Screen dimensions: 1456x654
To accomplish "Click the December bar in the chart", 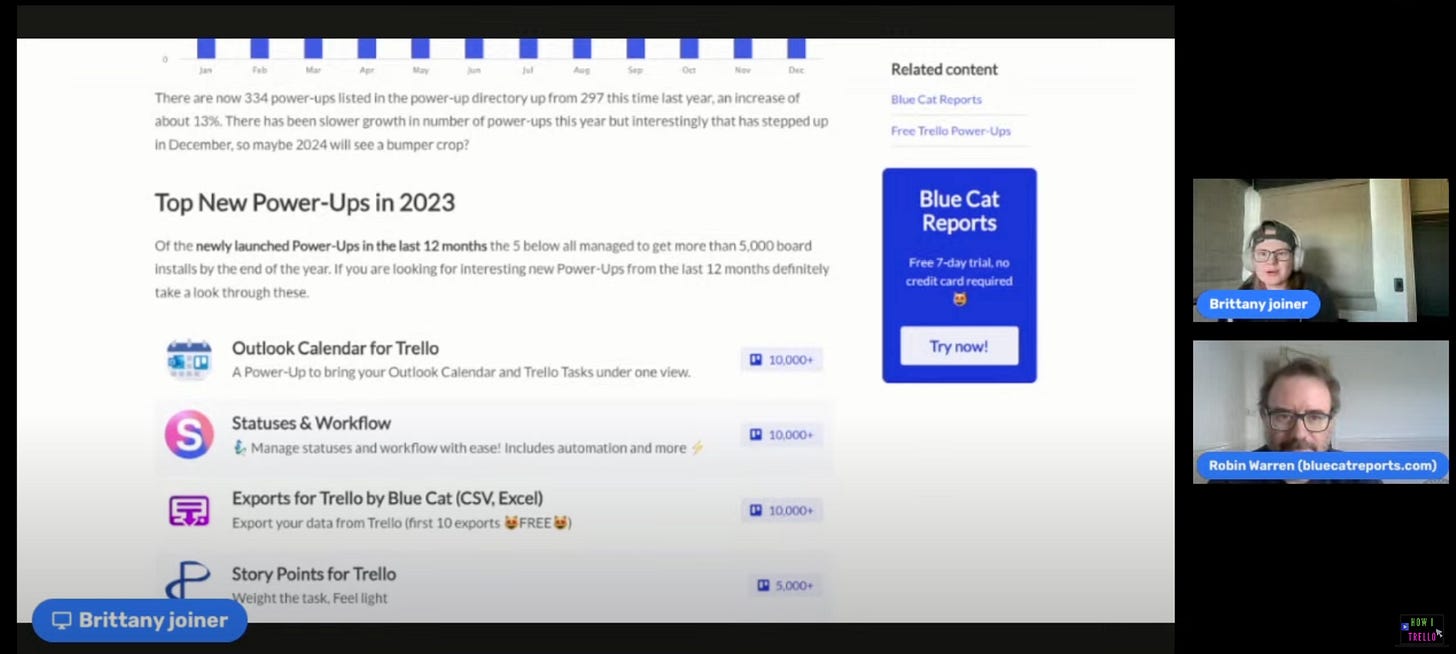I will coord(795,48).
